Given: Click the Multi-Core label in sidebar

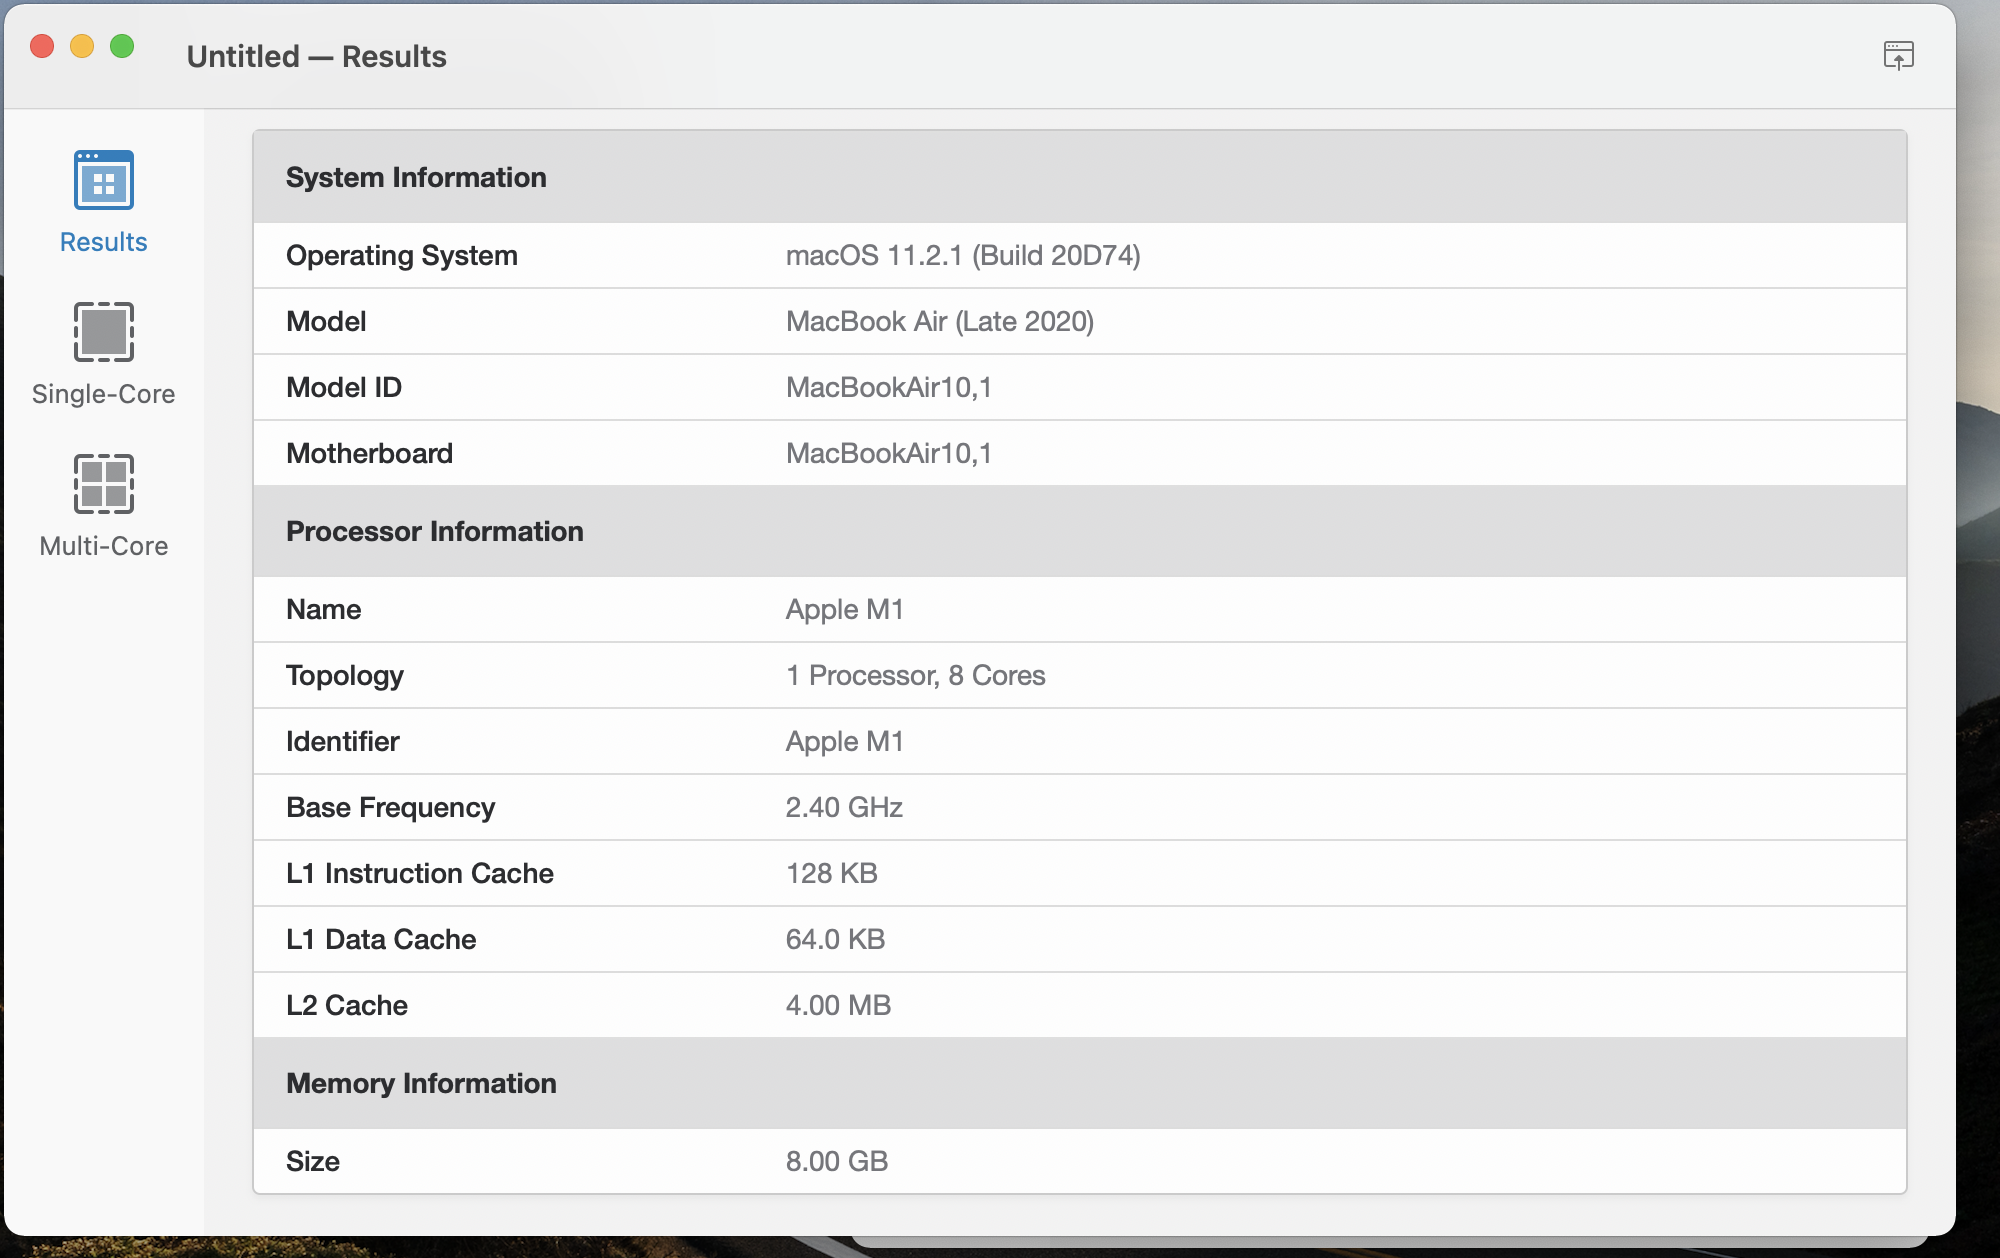Looking at the screenshot, I should [103, 546].
